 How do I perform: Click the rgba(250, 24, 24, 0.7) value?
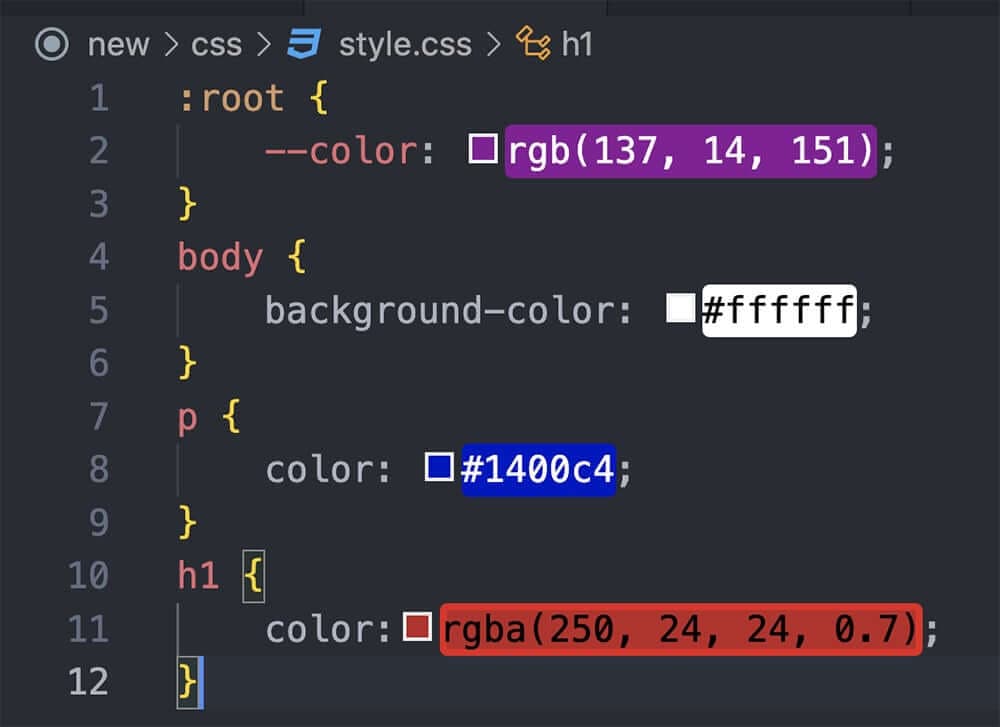pos(680,629)
